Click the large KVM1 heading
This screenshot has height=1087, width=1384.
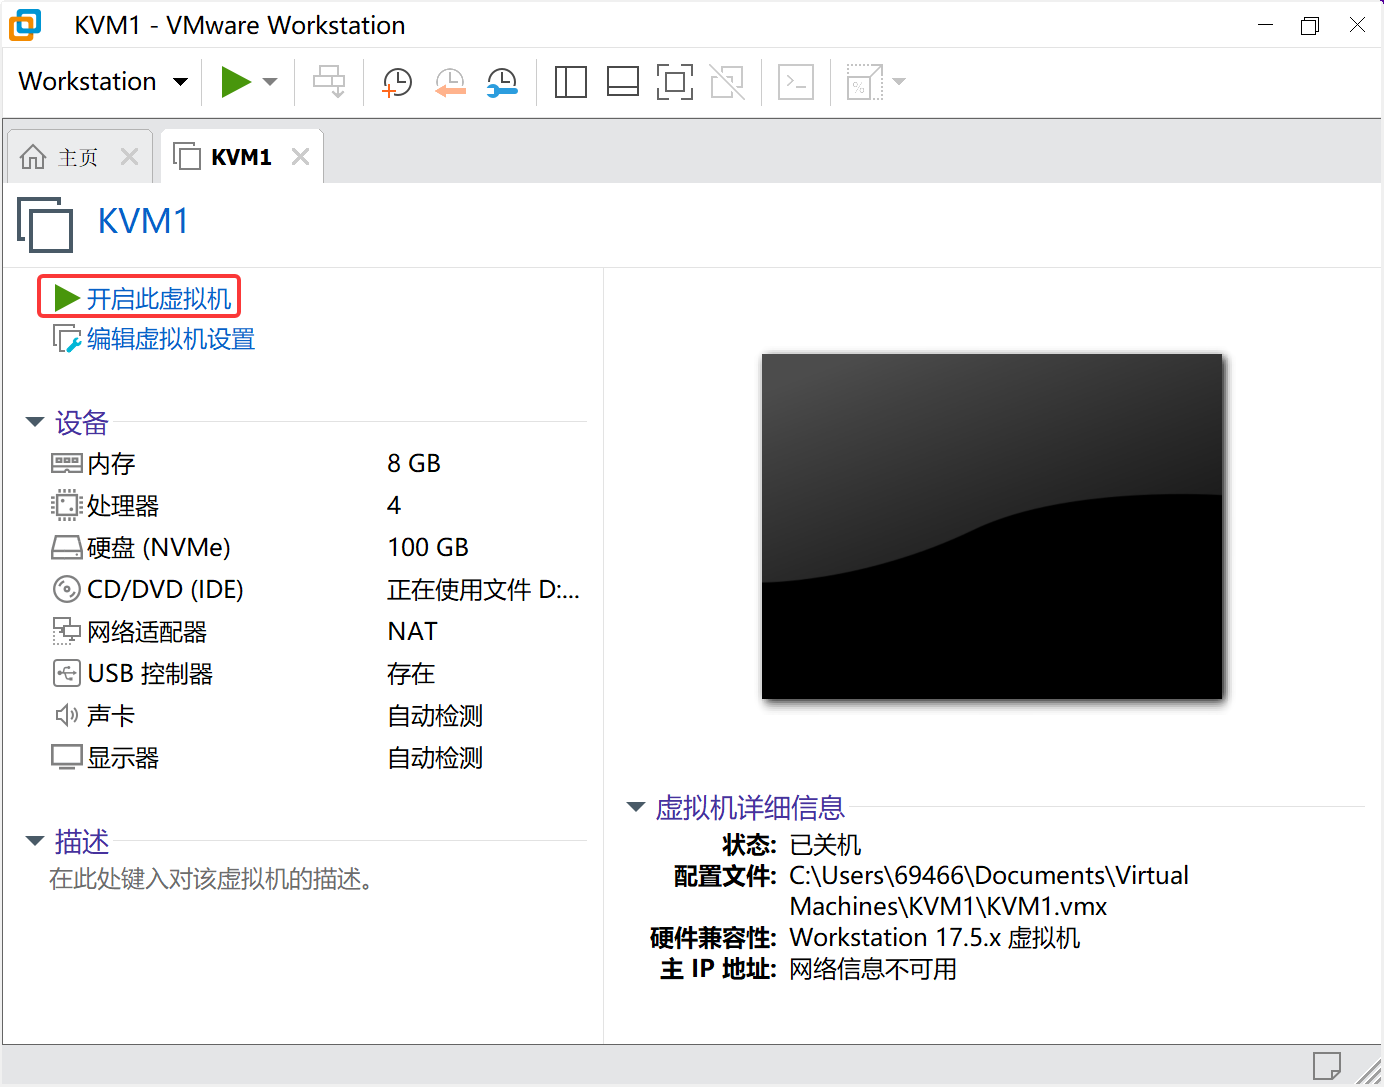coord(143,221)
